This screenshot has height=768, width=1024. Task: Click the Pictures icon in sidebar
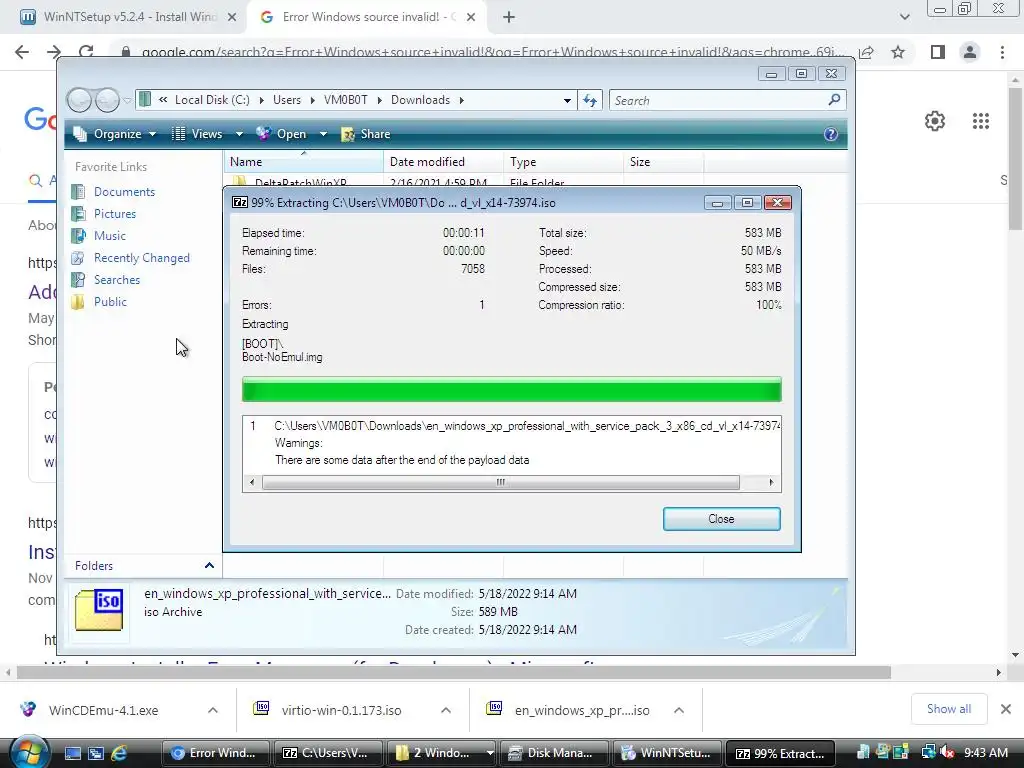(78, 214)
